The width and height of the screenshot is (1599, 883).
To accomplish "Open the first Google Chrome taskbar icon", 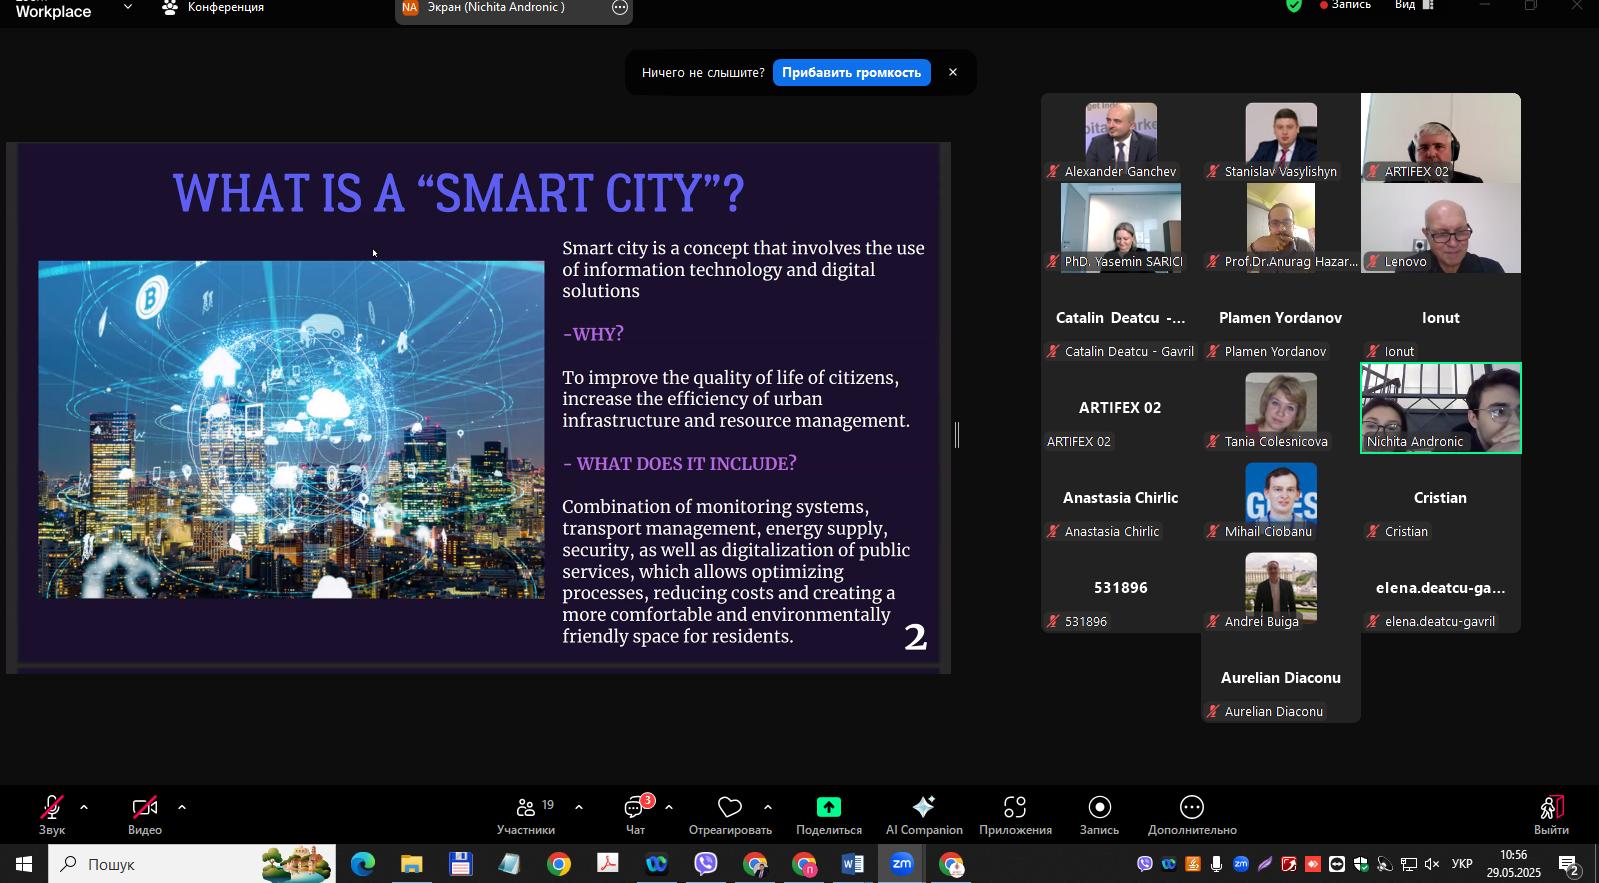I will point(558,864).
